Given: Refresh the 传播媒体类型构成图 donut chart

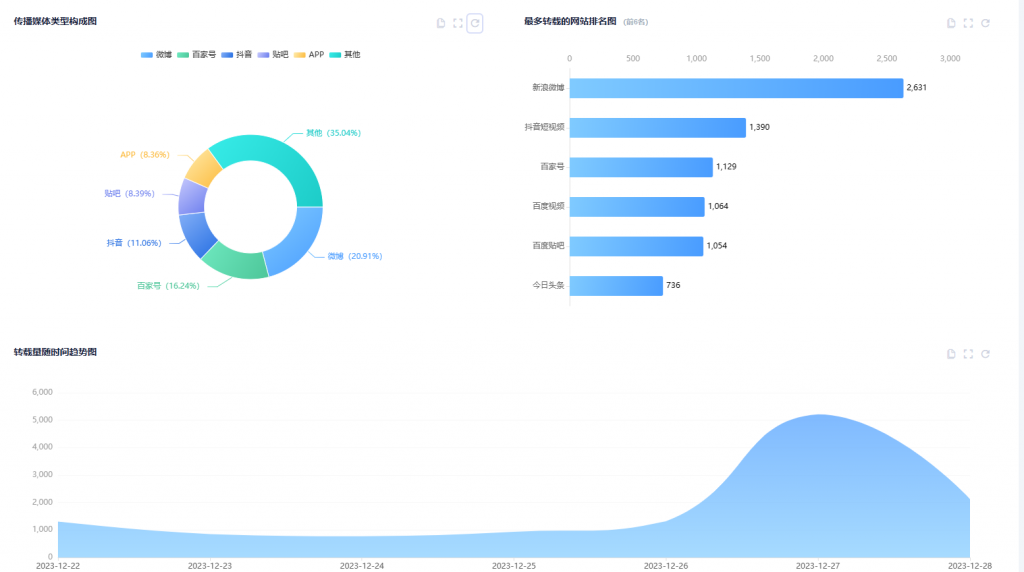Looking at the screenshot, I should pyautogui.click(x=475, y=23).
